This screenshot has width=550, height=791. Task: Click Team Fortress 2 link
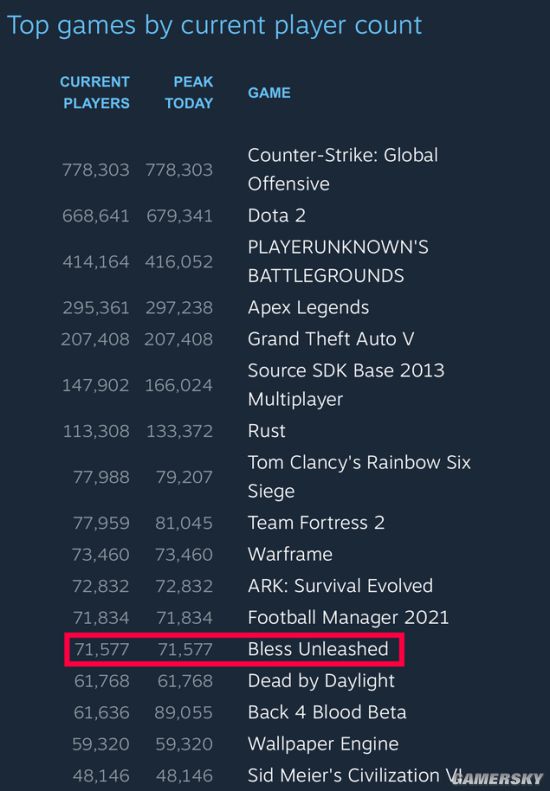tap(316, 523)
